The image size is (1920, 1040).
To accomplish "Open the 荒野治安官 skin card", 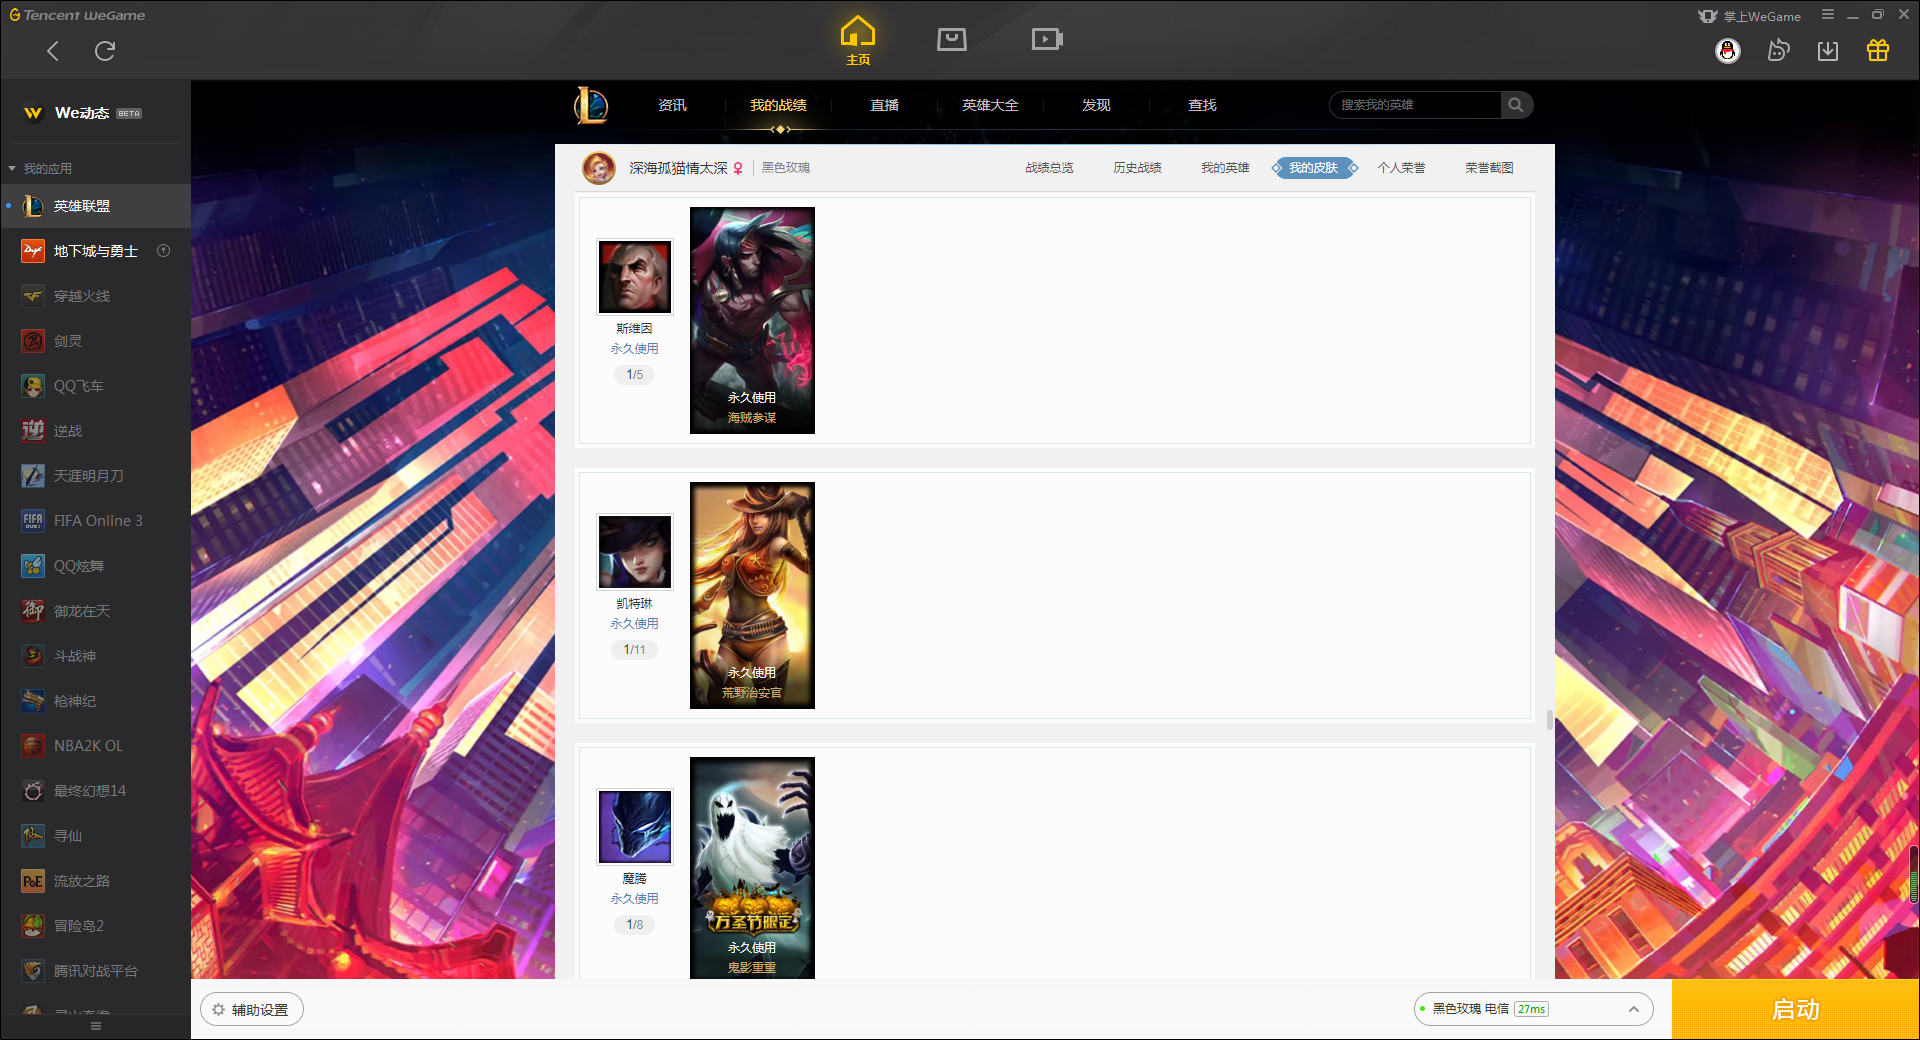I will [x=752, y=595].
